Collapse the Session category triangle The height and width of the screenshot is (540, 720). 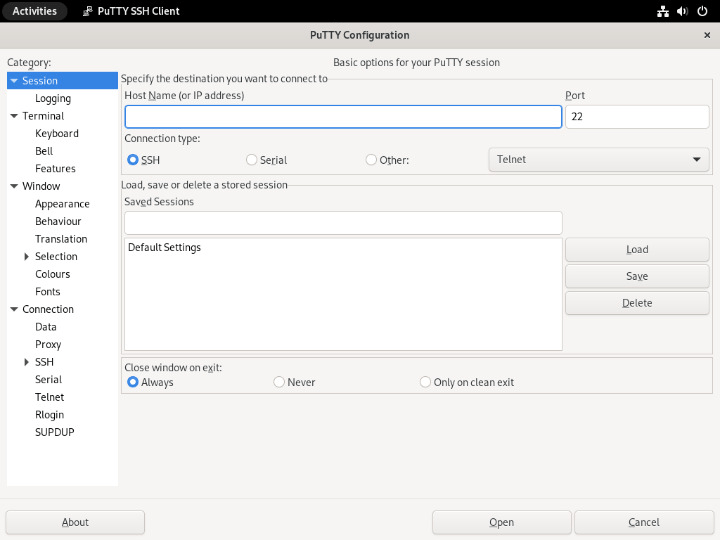point(14,81)
